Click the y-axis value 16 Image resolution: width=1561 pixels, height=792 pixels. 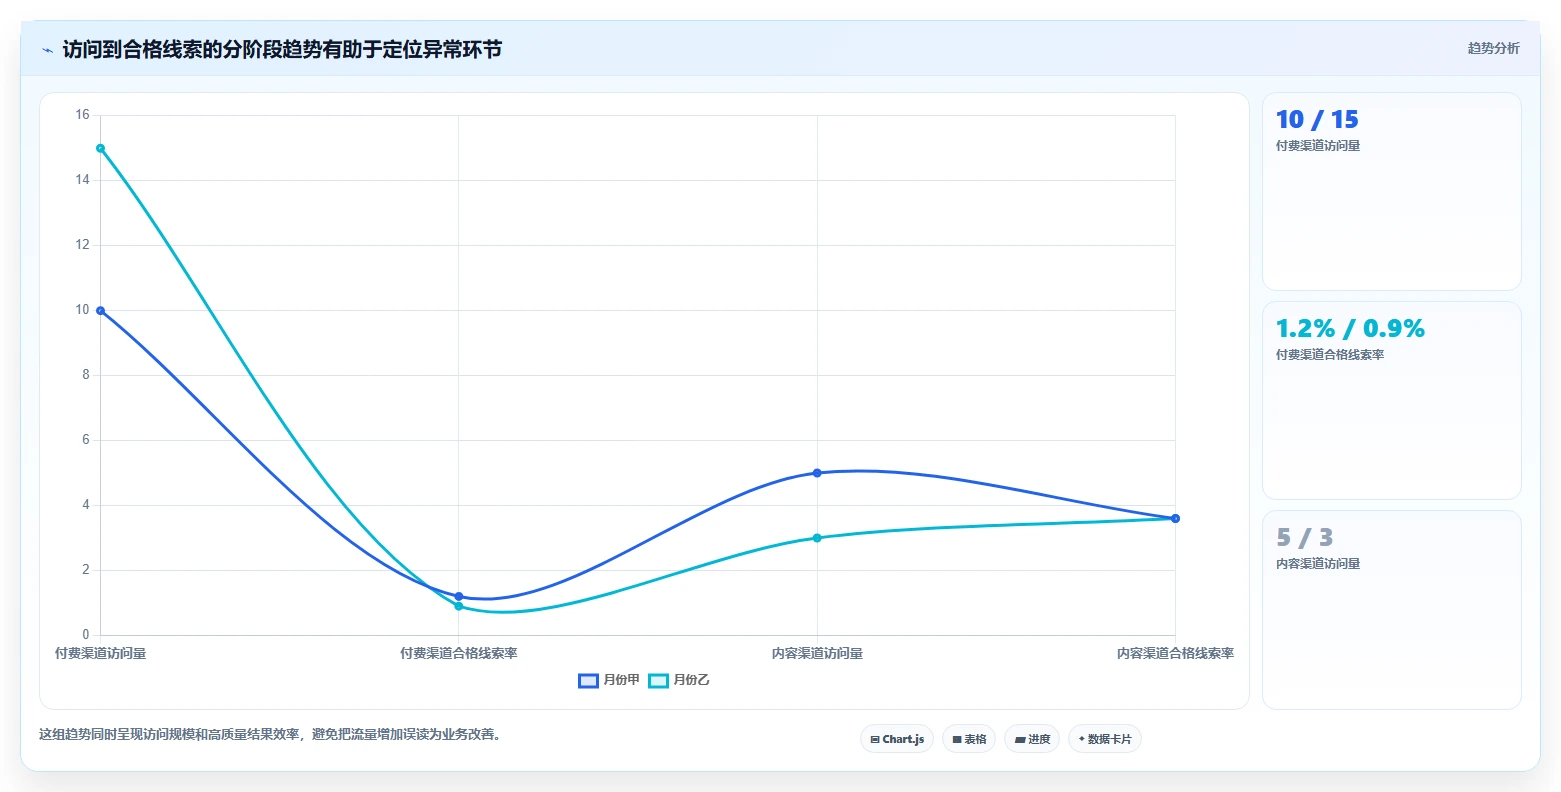click(x=82, y=115)
